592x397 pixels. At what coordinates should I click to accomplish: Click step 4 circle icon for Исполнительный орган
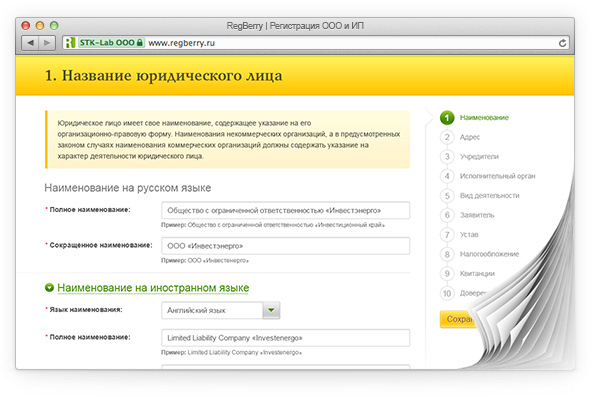click(447, 176)
